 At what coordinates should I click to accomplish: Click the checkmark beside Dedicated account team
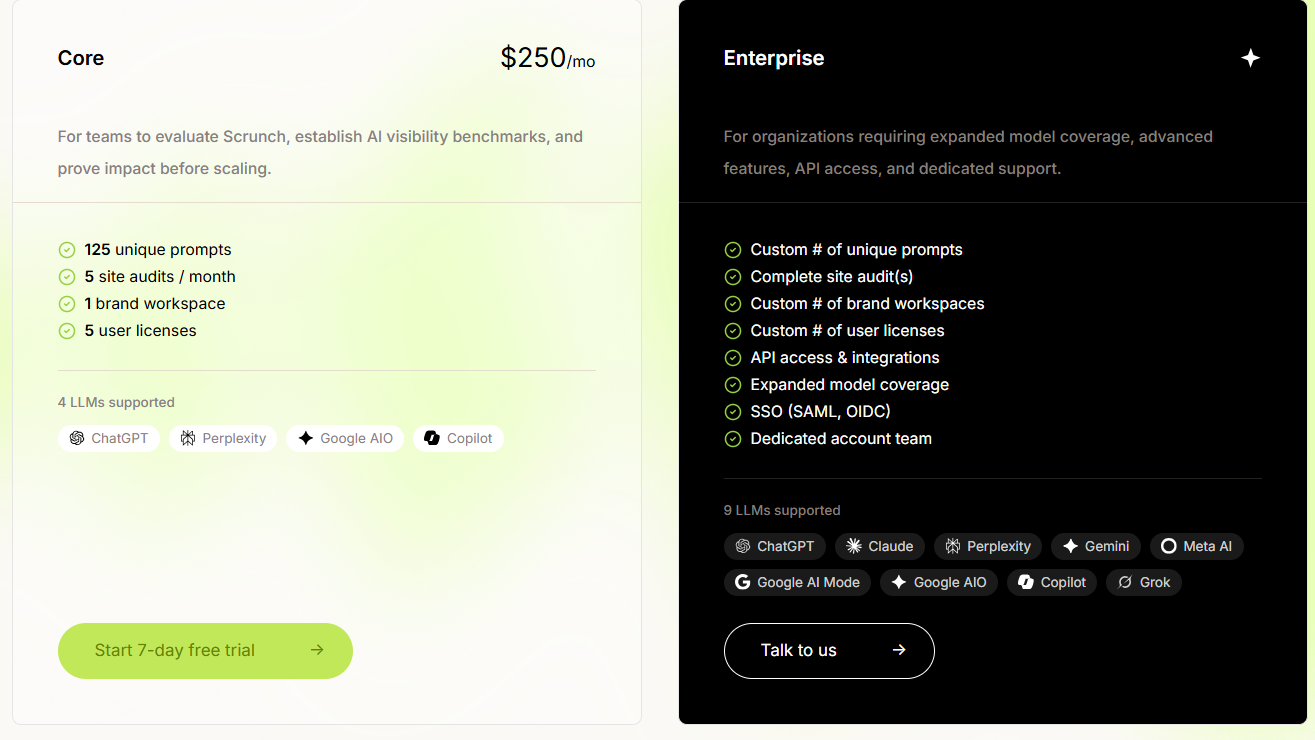732,438
